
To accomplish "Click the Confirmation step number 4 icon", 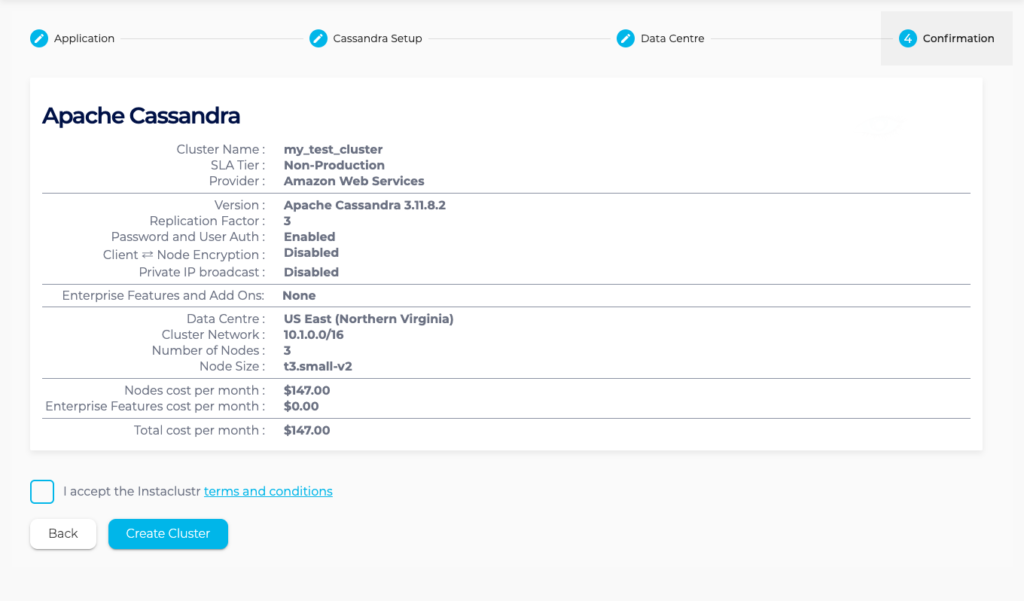I will point(908,39).
